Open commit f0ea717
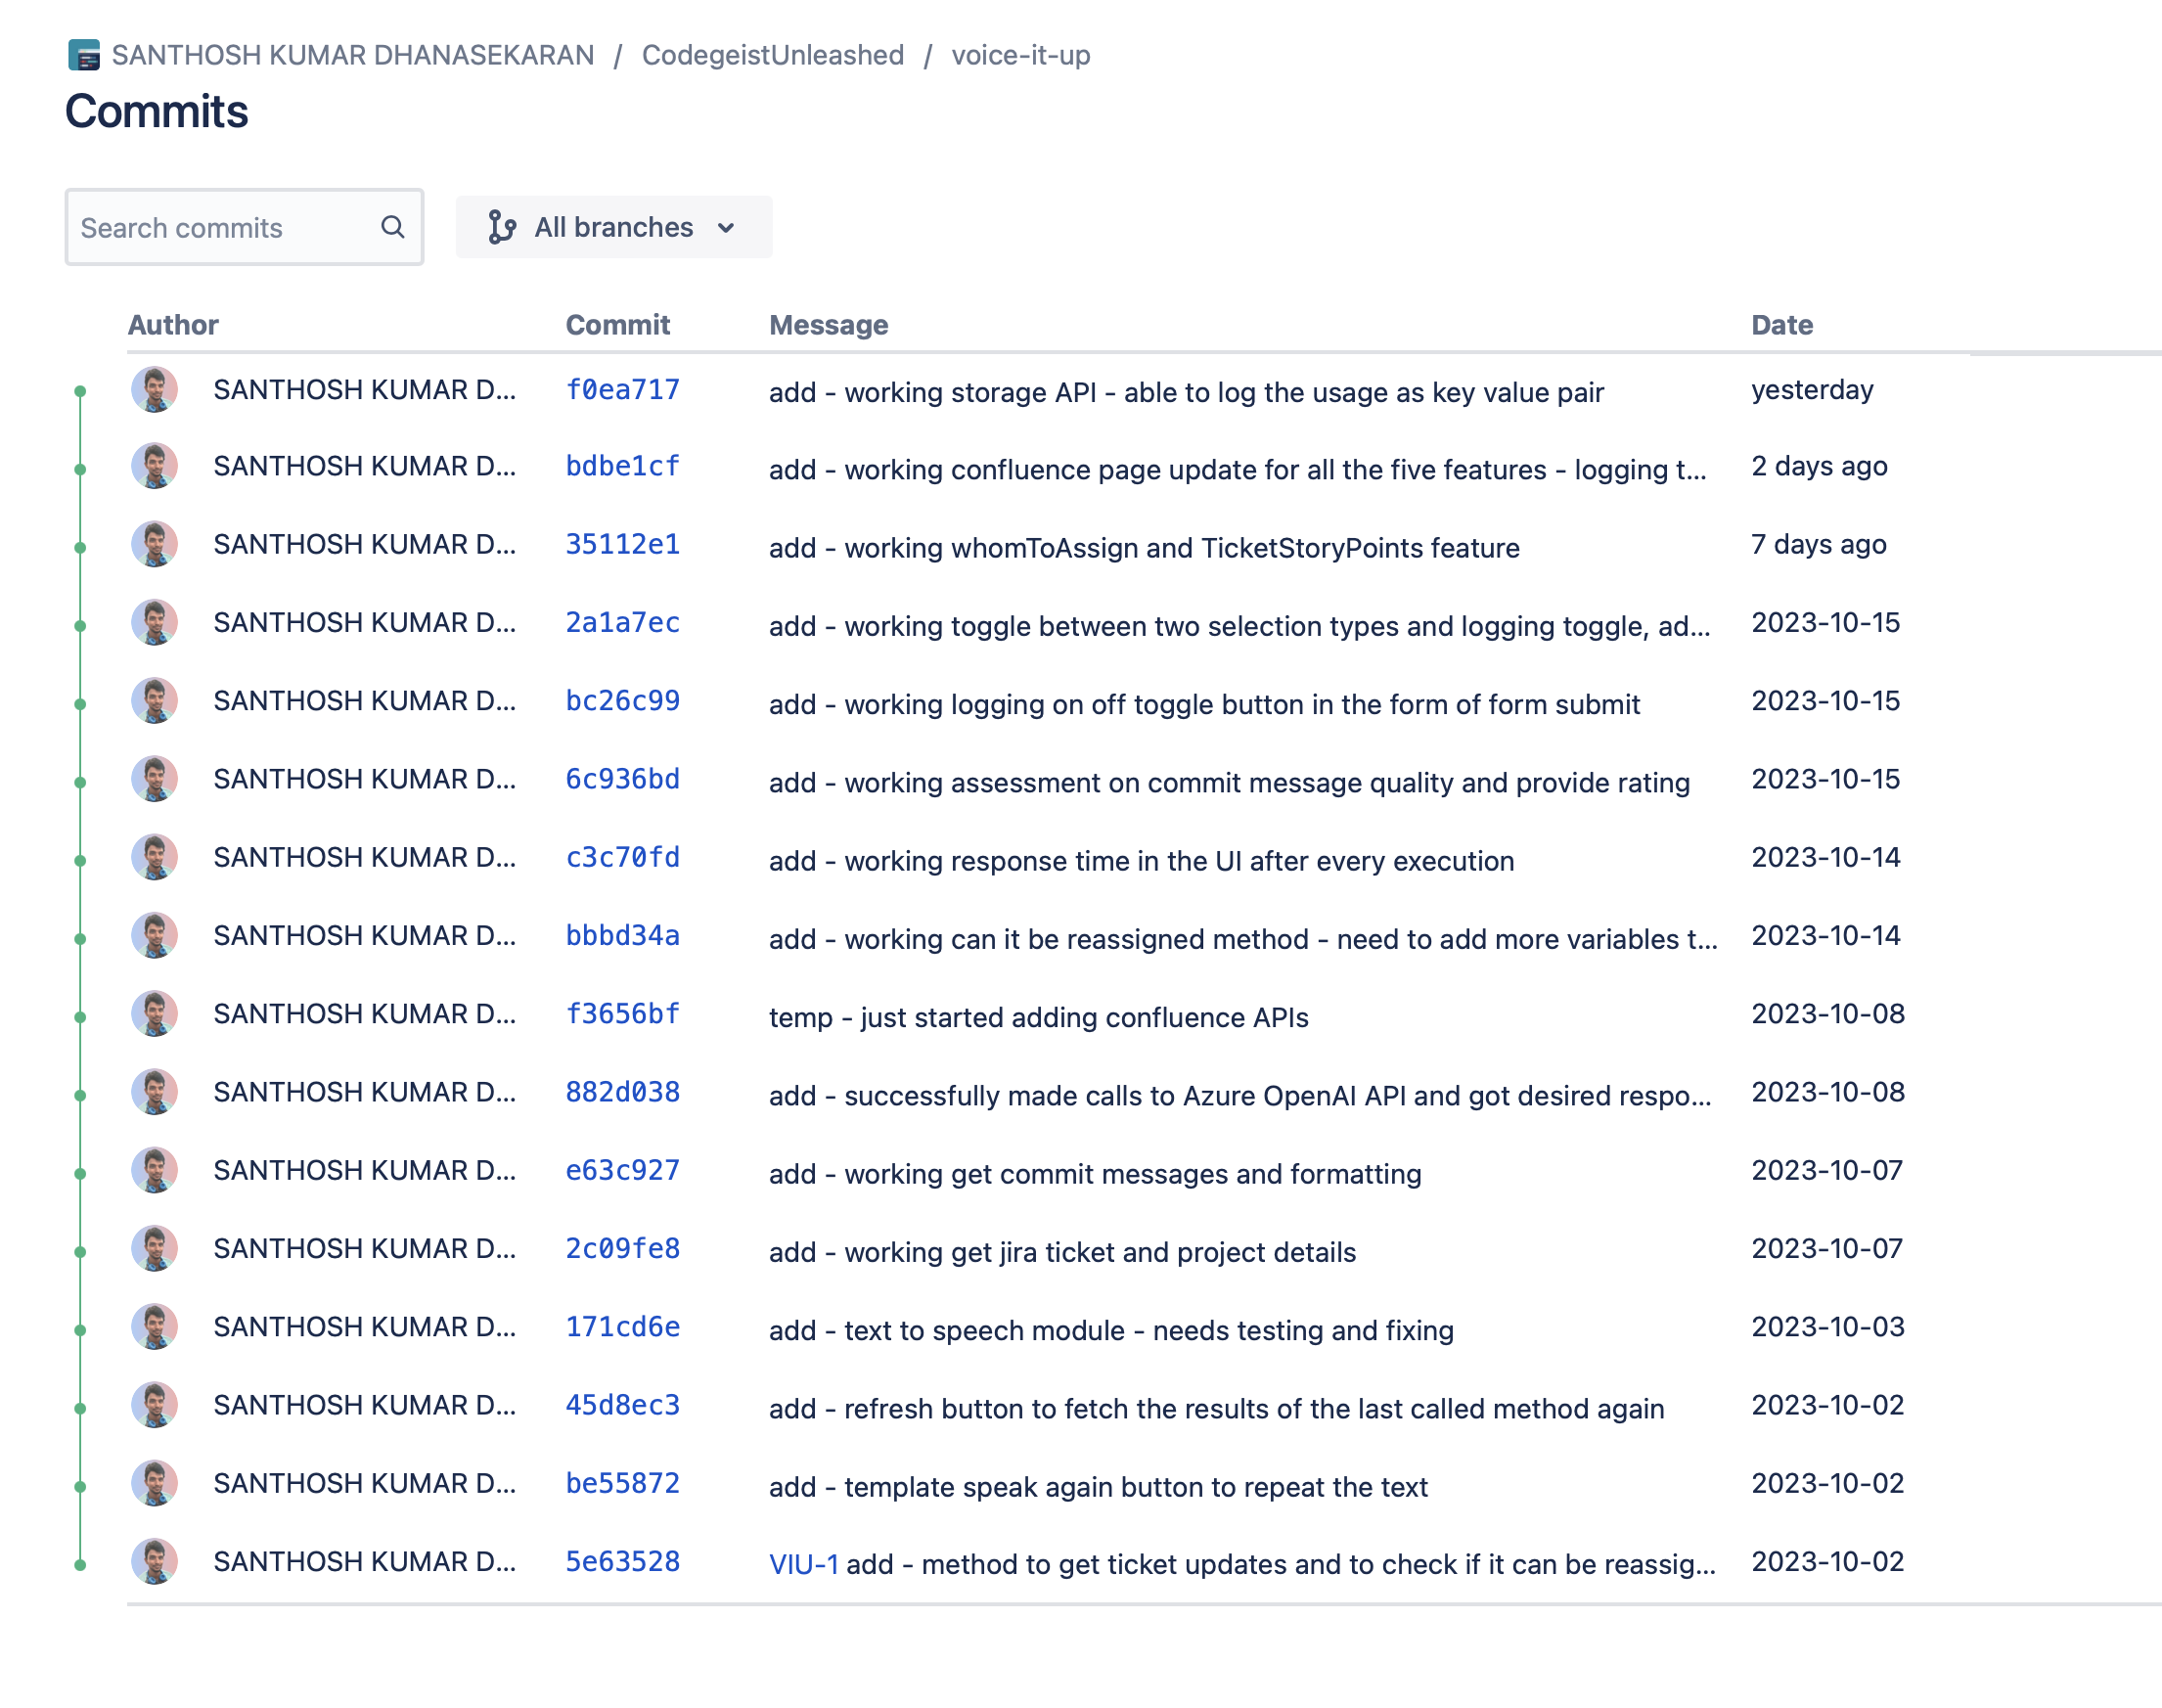 click(x=622, y=390)
